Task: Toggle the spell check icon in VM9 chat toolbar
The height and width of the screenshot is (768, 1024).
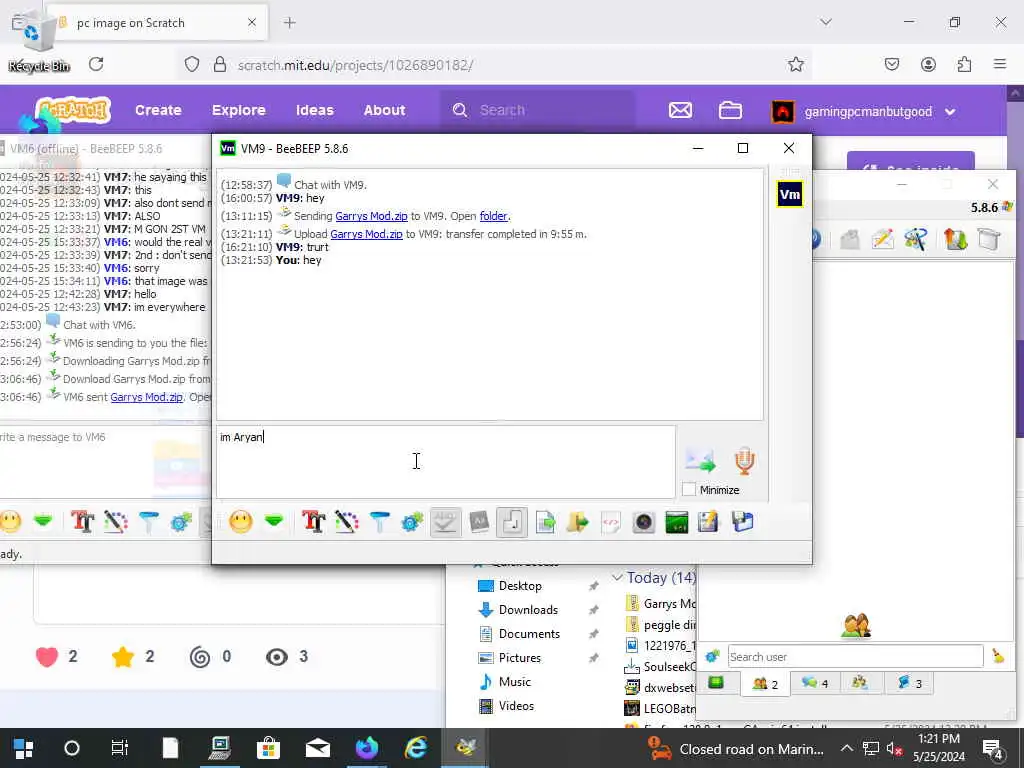Action: [x=445, y=522]
